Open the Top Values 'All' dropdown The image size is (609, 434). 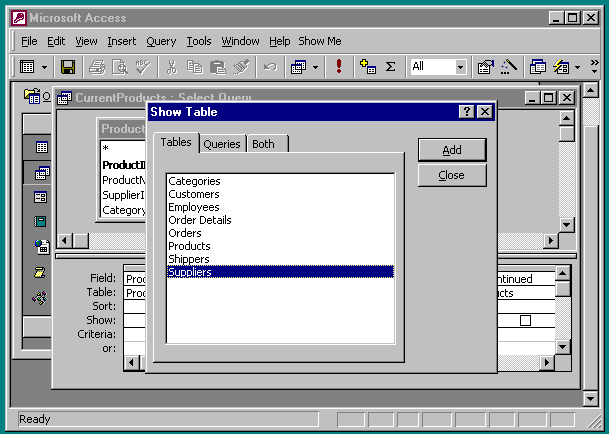pos(460,67)
